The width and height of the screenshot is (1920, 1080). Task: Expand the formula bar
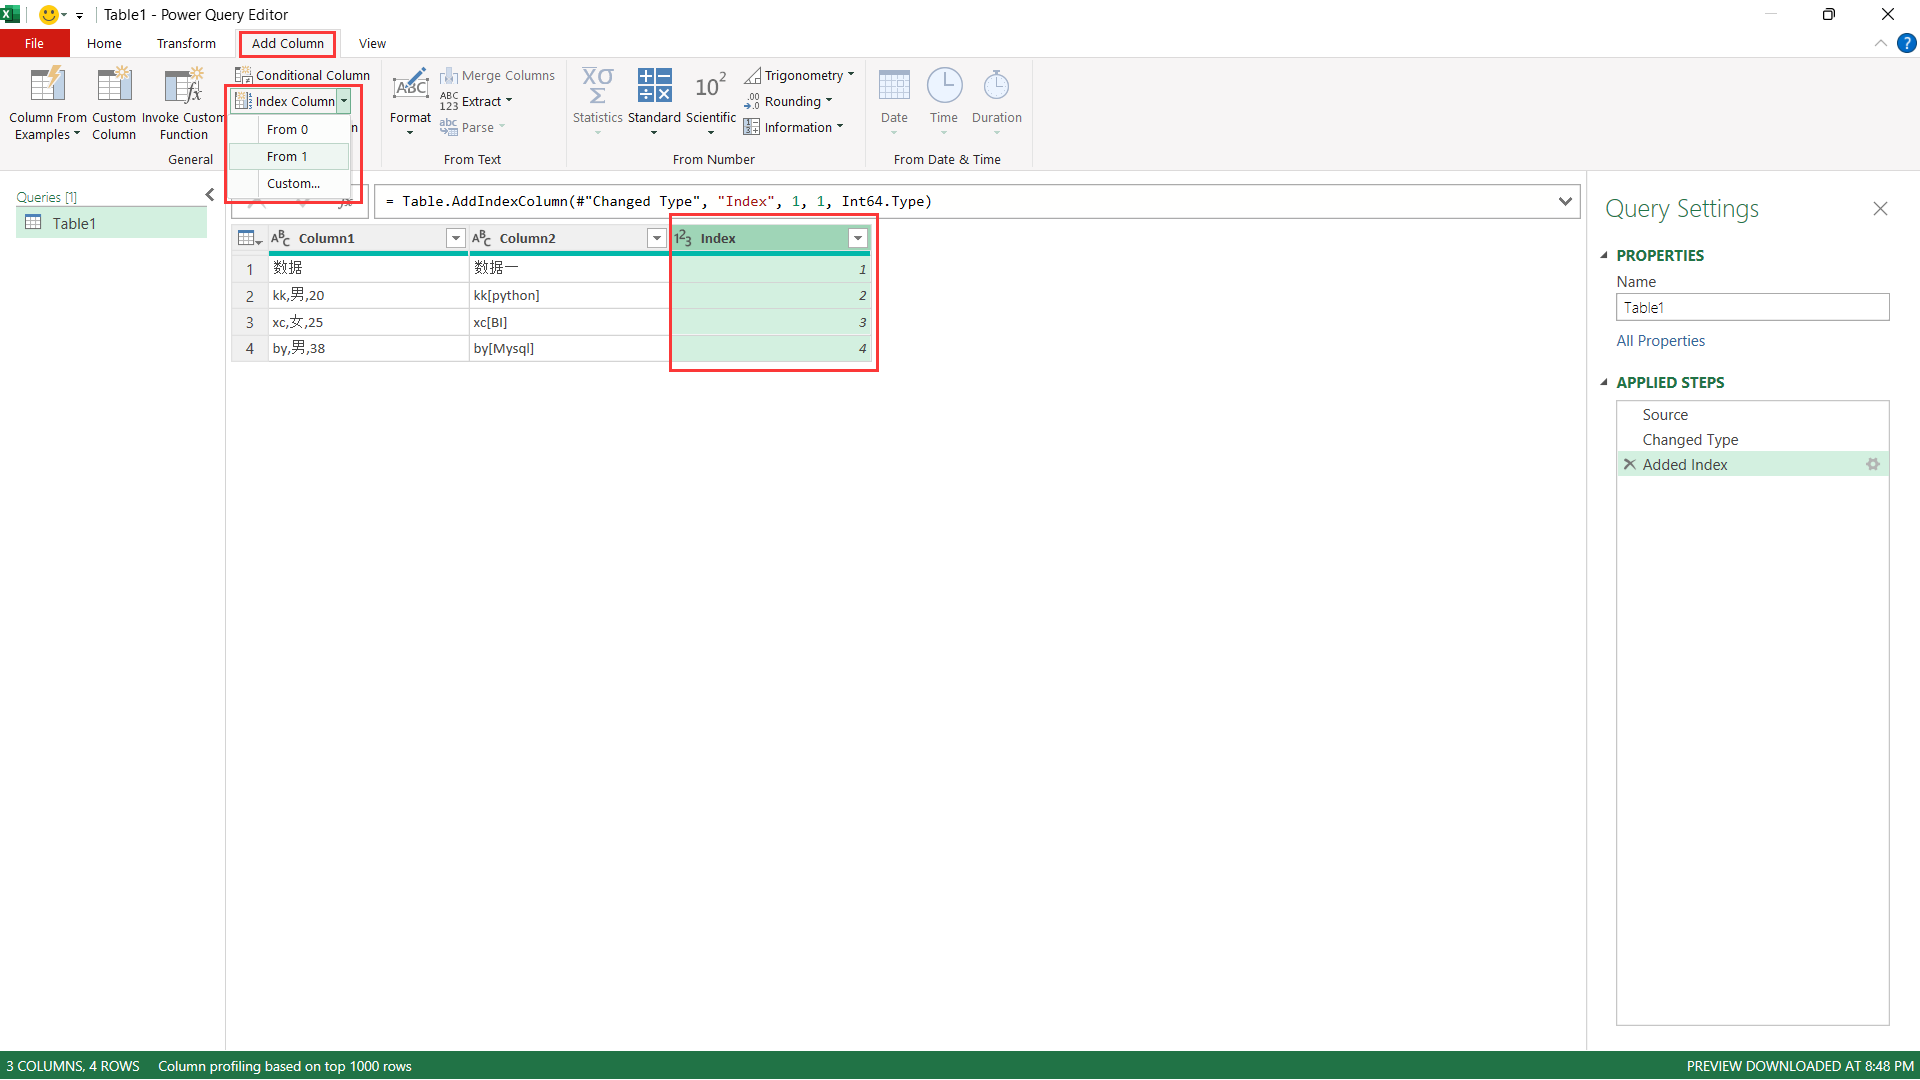click(x=1565, y=201)
